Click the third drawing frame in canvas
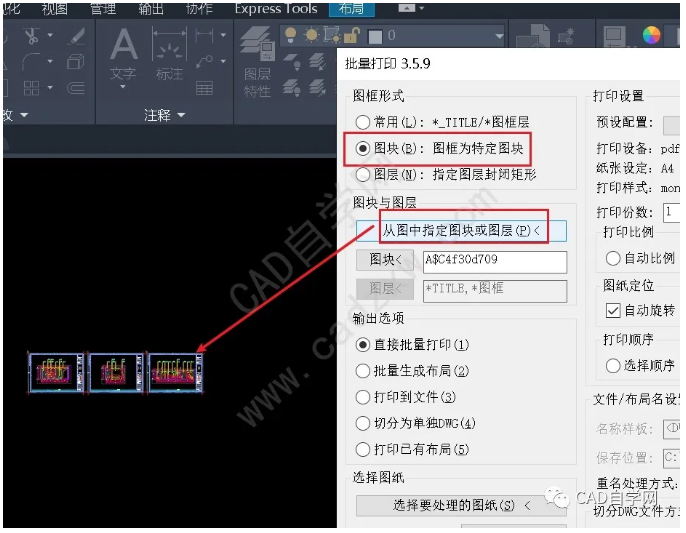Image resolution: width=686 pixels, height=533 pixels. pyautogui.click(x=176, y=373)
